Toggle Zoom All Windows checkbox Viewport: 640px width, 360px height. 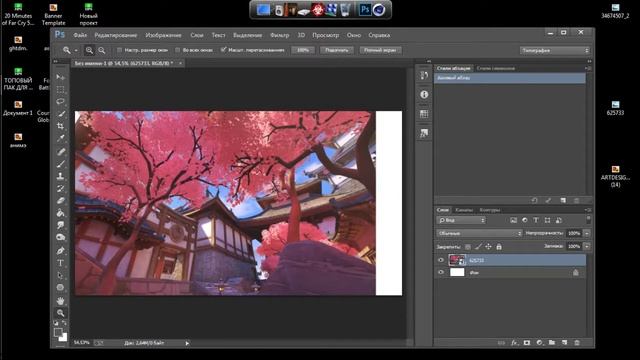tap(178, 50)
